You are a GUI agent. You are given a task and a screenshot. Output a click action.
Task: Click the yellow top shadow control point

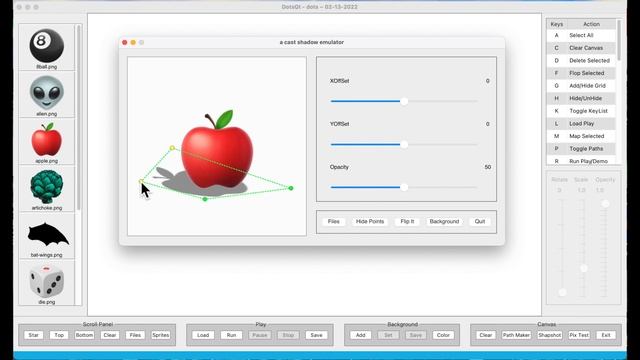point(172,148)
